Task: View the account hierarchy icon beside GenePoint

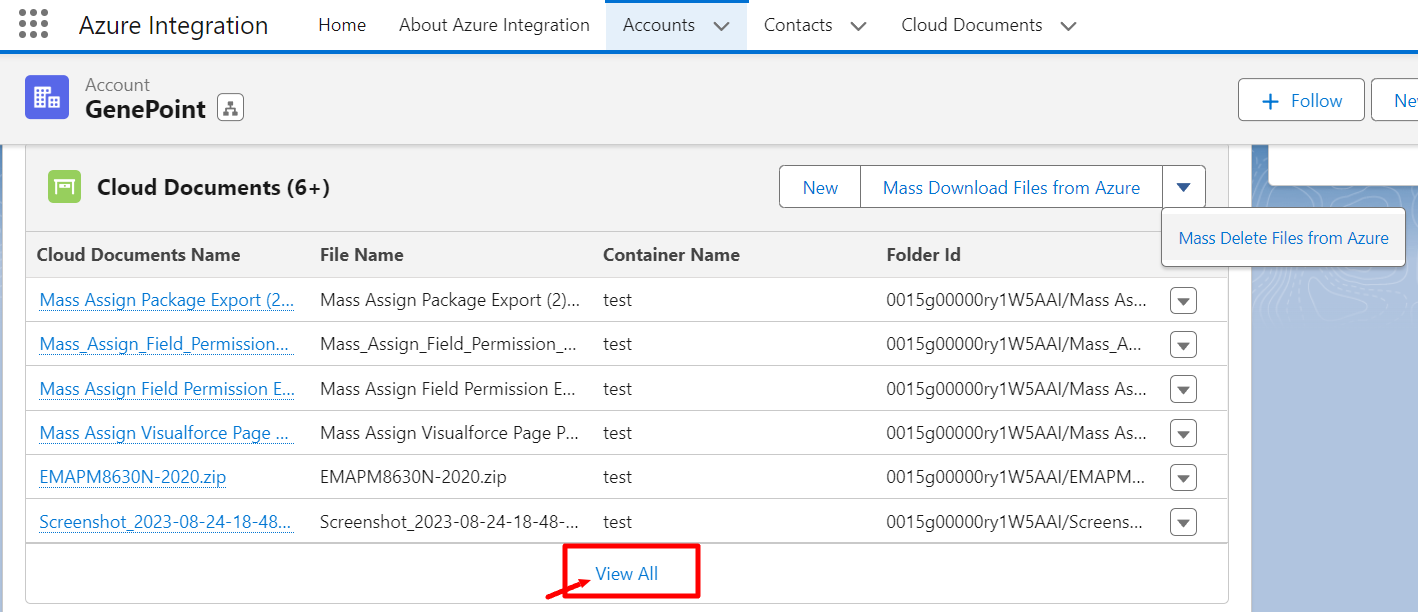Action: 230,108
